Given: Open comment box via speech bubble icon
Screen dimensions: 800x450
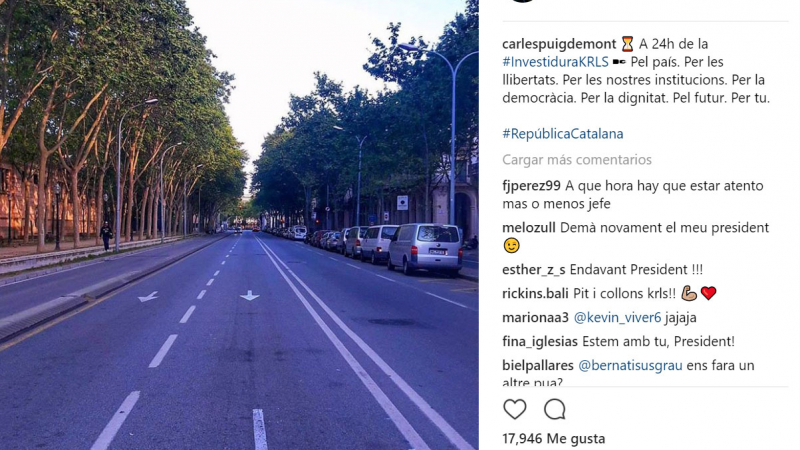Looking at the screenshot, I should click(x=555, y=409).
